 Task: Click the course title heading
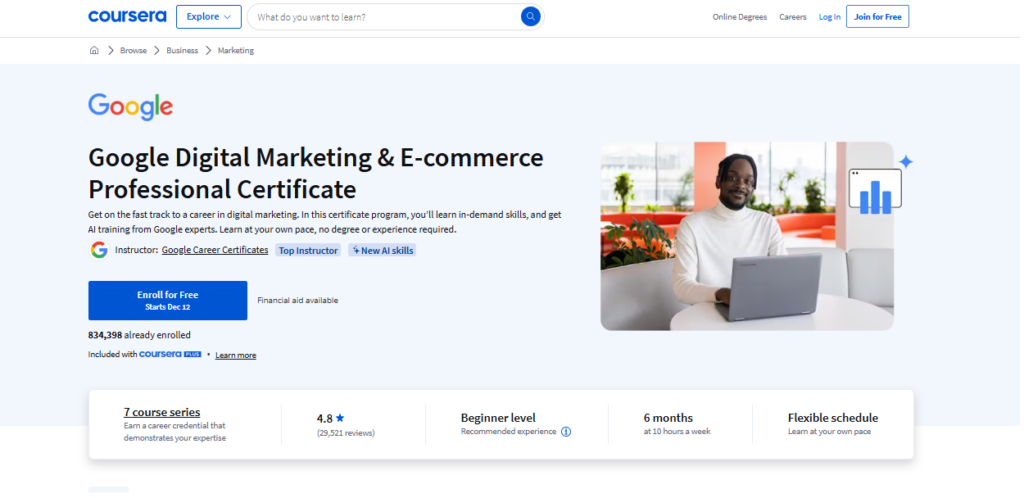click(316, 174)
